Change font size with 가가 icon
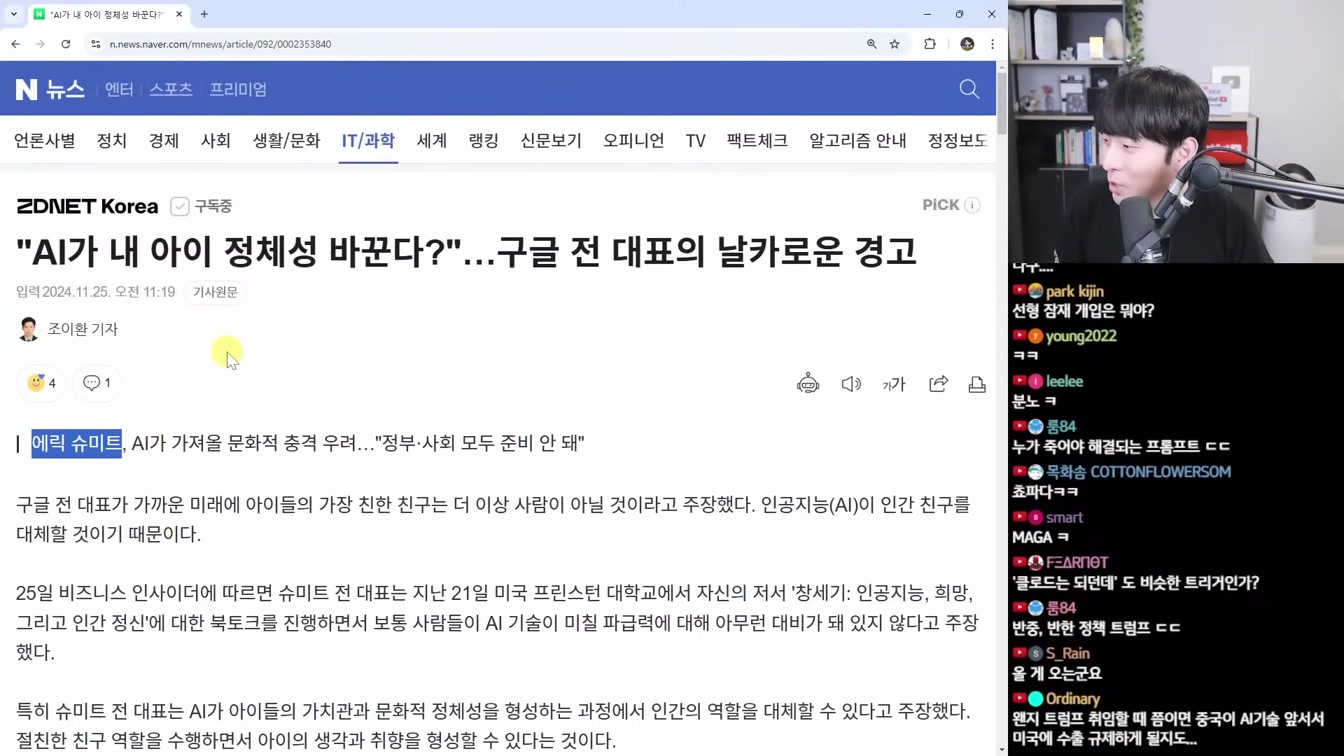This screenshot has height=756, width=1344. coord(894,384)
